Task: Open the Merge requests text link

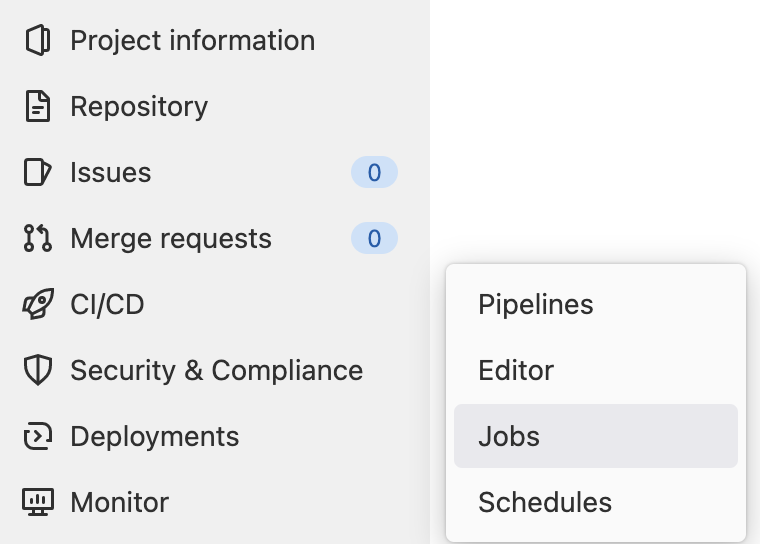Action: click(x=171, y=239)
